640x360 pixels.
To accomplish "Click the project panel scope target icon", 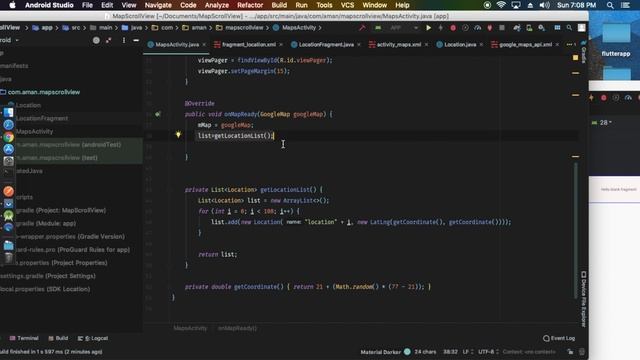I will tap(96, 40).
